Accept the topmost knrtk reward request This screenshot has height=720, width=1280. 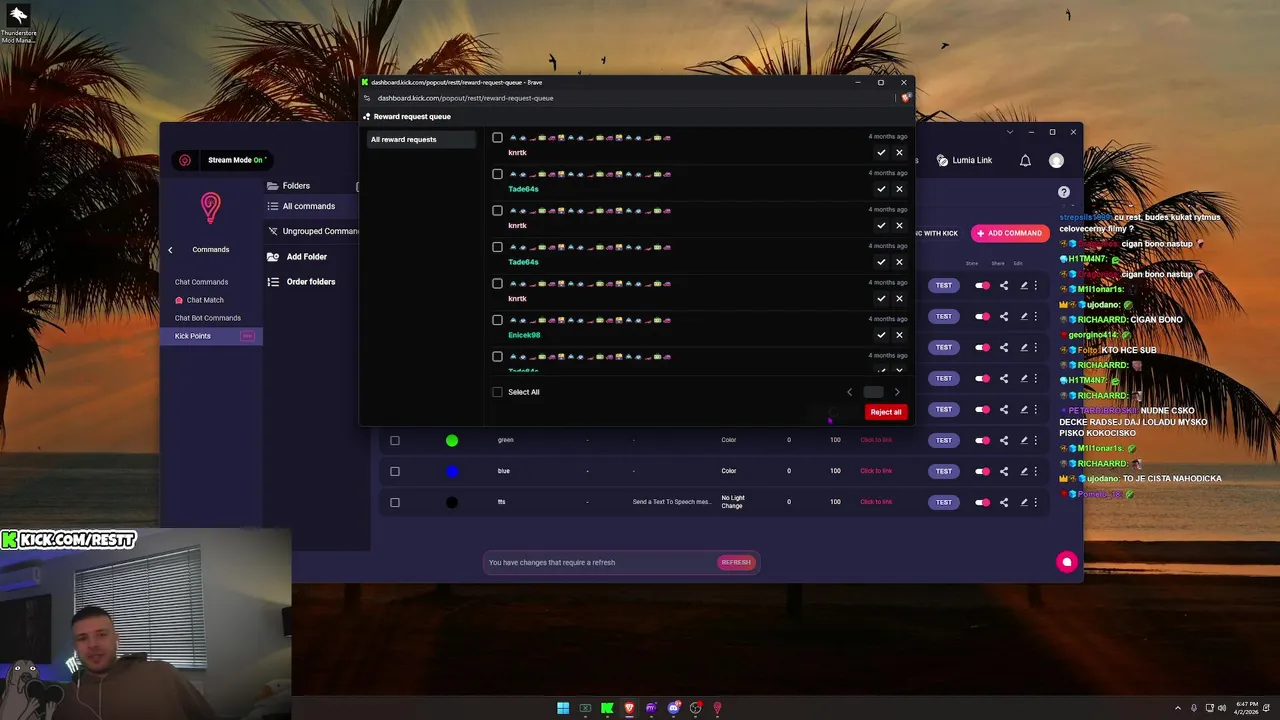click(x=881, y=153)
